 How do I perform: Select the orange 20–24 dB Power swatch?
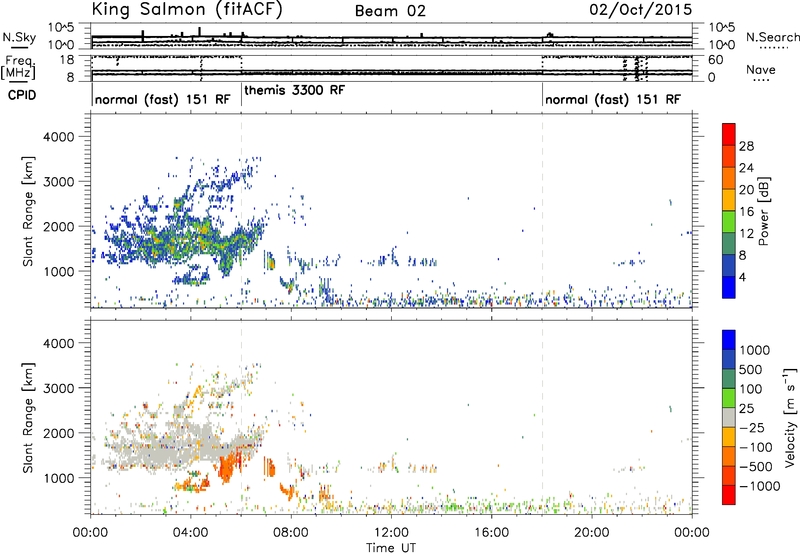click(729, 178)
